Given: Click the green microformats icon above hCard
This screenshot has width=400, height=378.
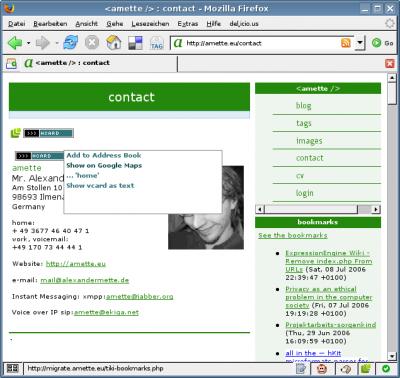Looking at the screenshot, I should 16,133.
